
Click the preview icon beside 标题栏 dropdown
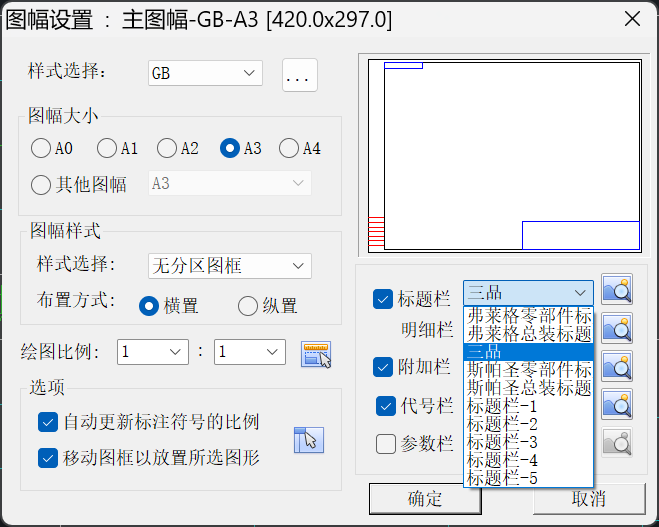click(x=617, y=290)
